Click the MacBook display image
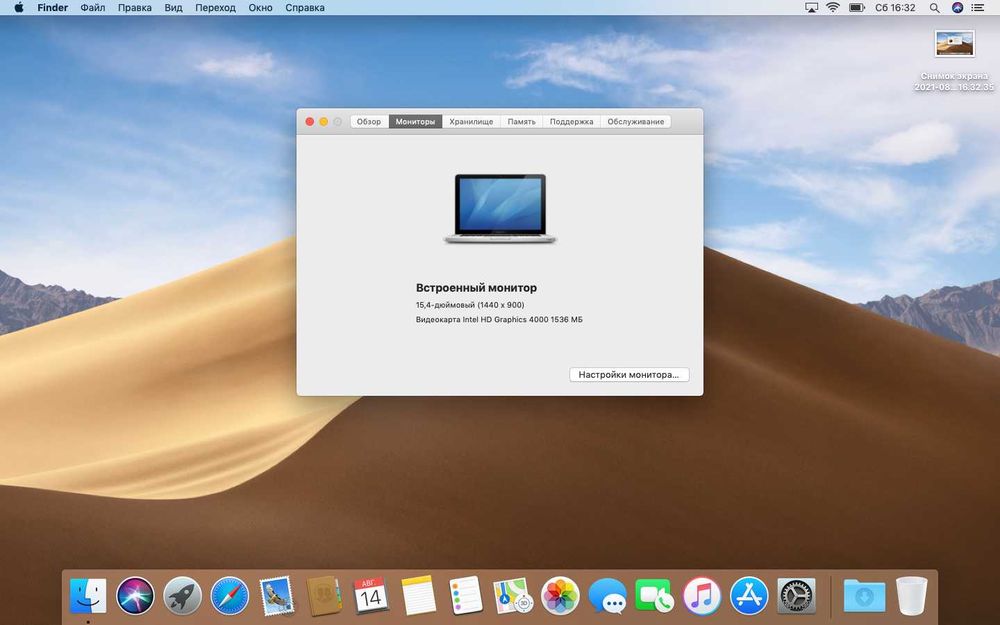The height and width of the screenshot is (625, 1000). pyautogui.click(x=500, y=208)
